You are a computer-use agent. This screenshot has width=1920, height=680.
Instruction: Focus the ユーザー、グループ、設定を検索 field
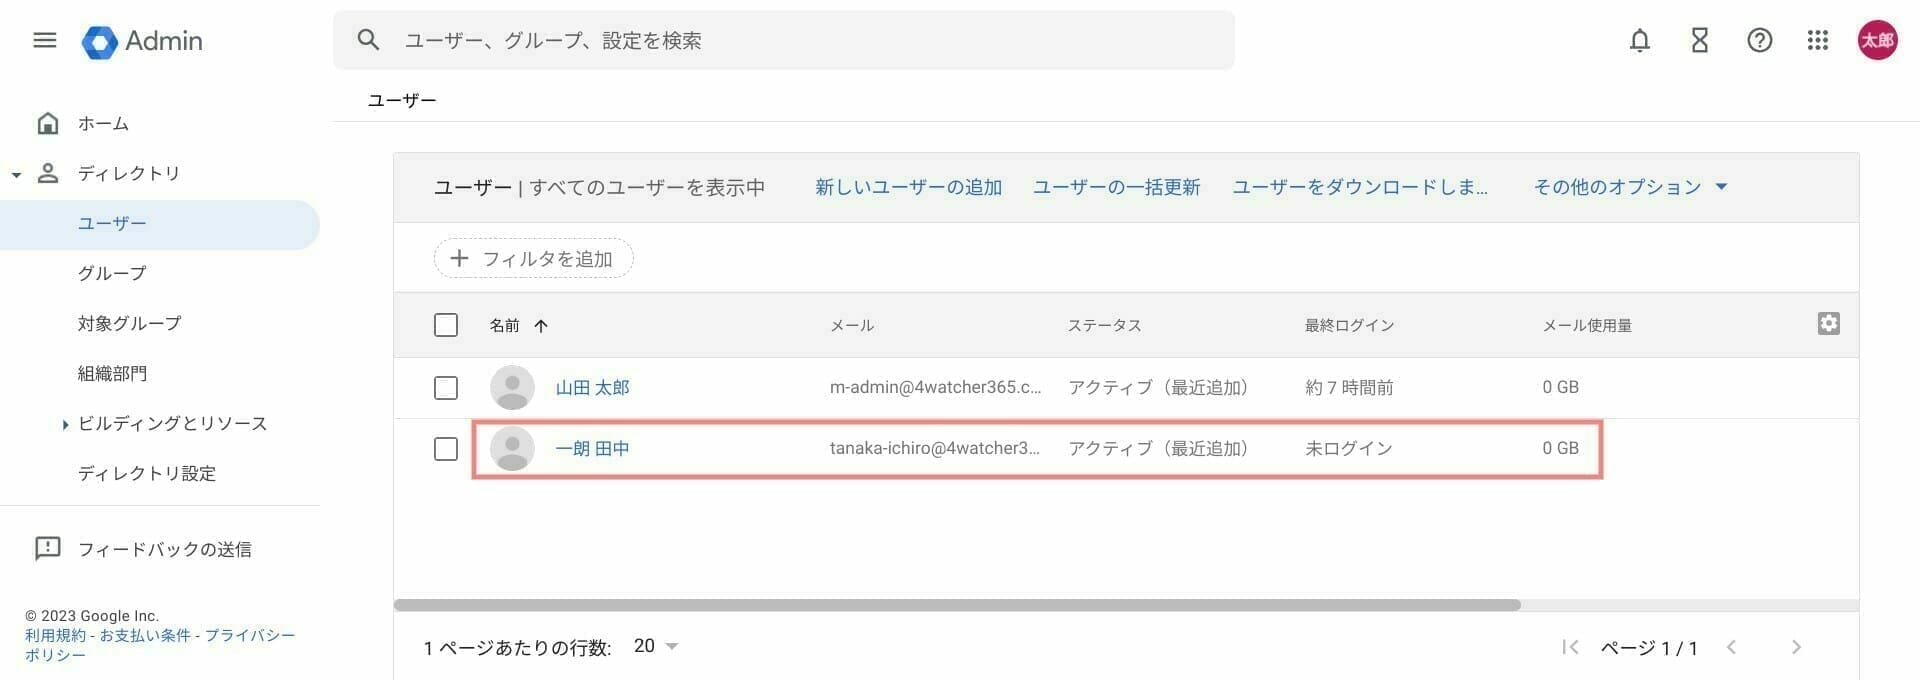[784, 40]
